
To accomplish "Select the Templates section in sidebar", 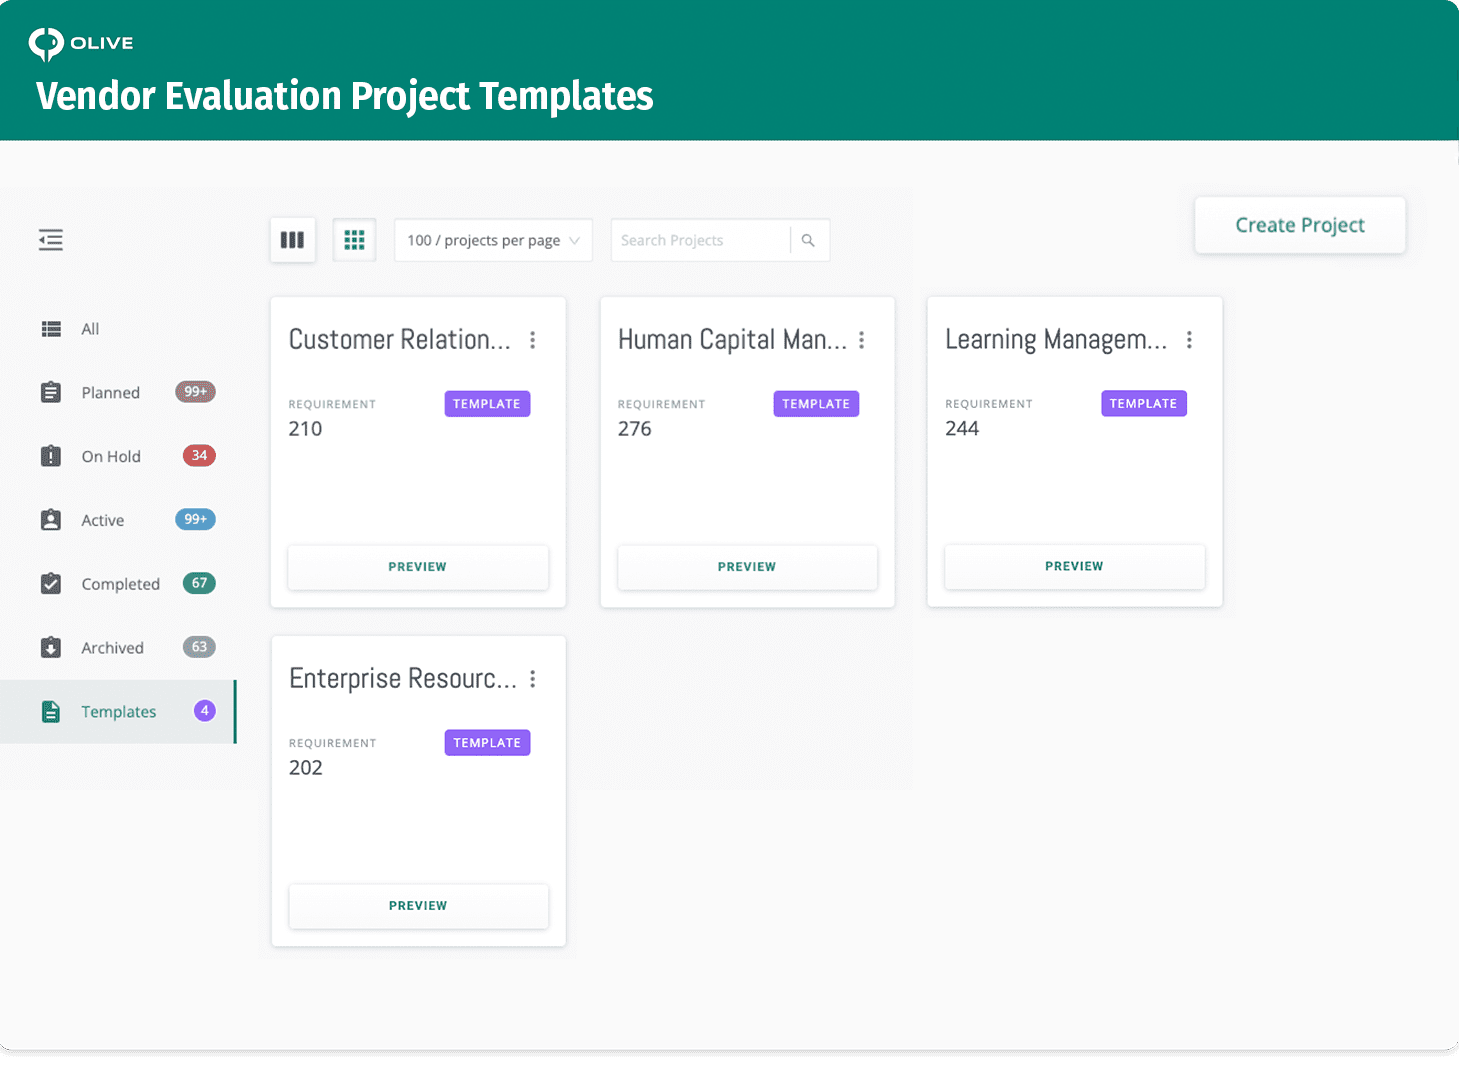I will click(x=118, y=711).
